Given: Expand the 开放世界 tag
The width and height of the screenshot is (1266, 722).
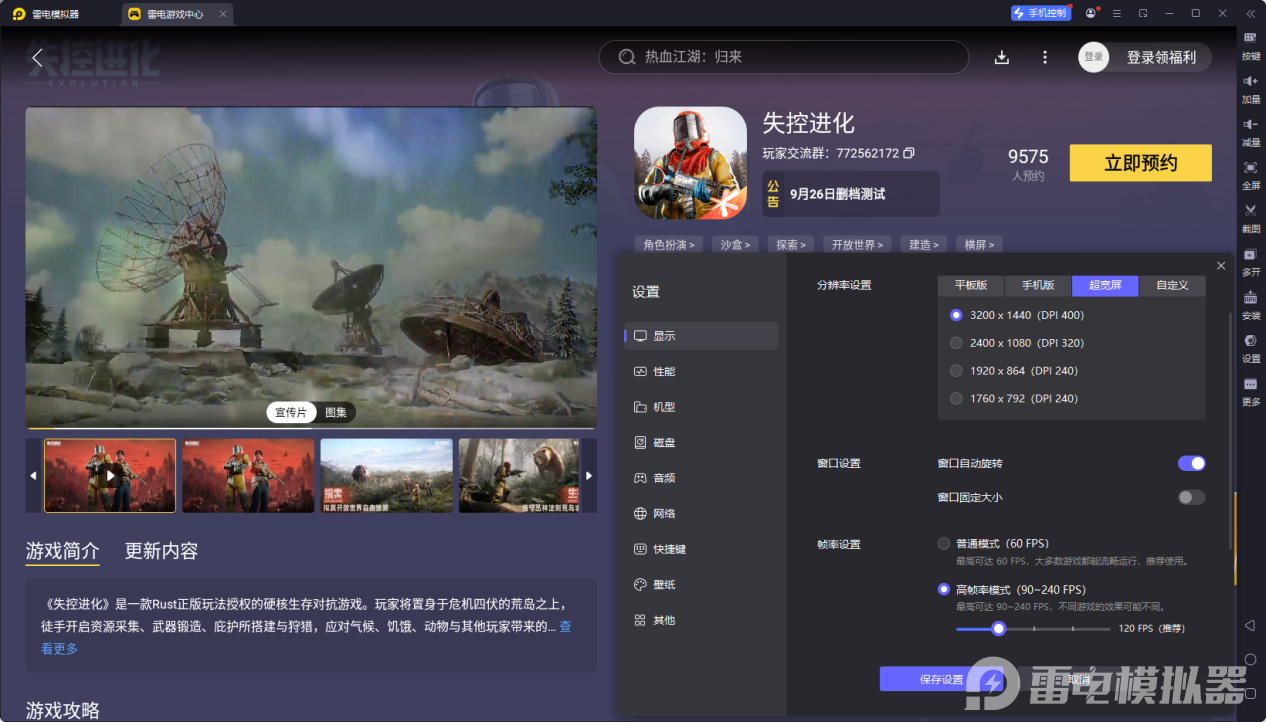Looking at the screenshot, I should click(x=857, y=245).
